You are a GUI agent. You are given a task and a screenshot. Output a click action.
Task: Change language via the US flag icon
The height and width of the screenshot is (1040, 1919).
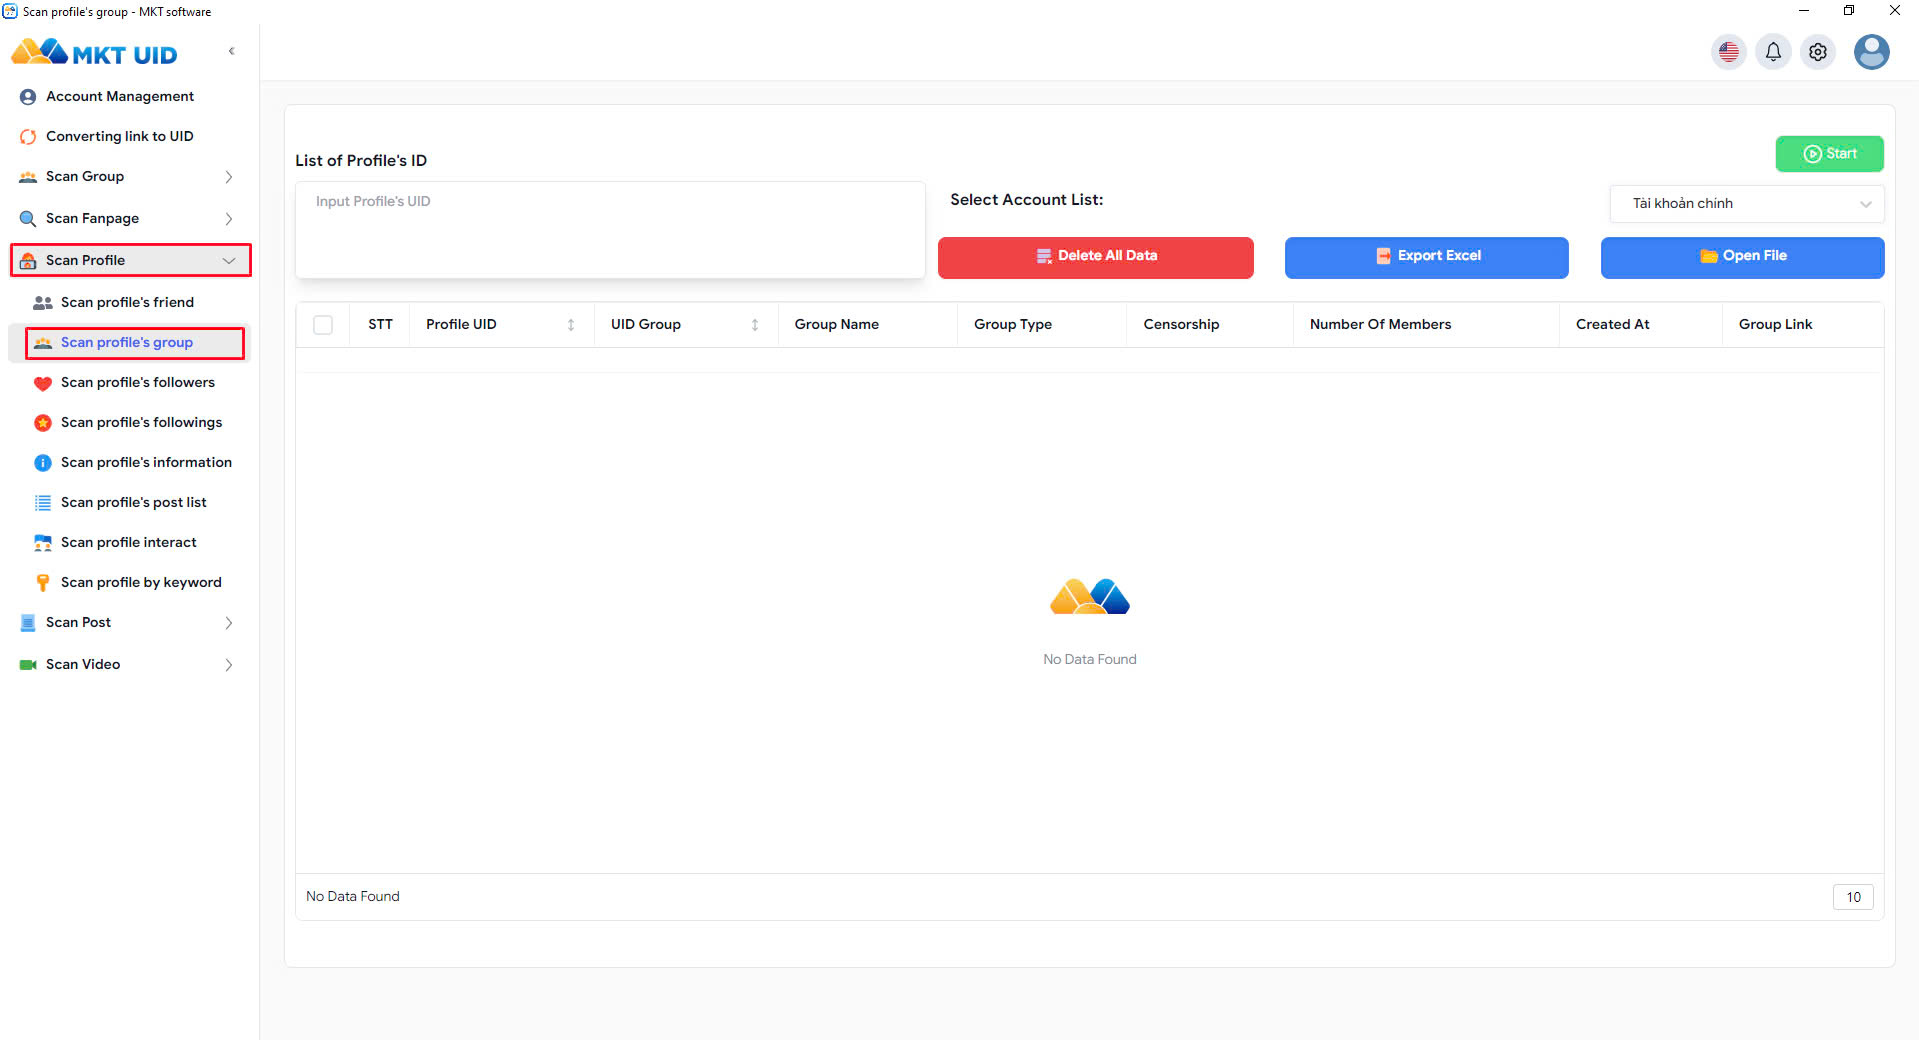1729,52
